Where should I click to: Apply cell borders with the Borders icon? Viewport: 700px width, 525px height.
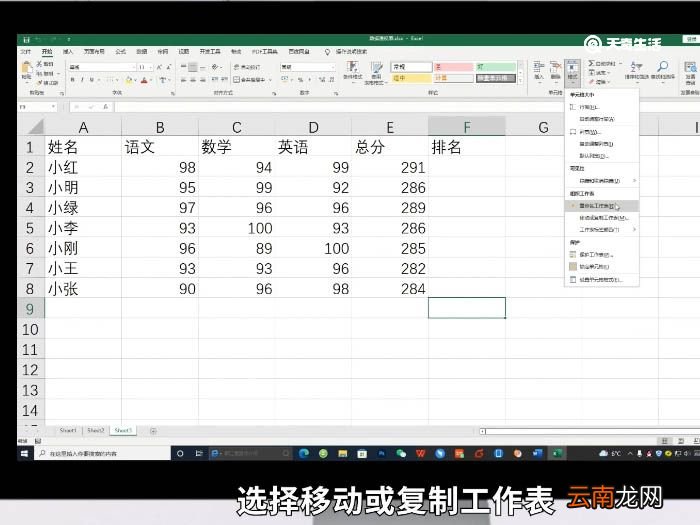[110, 80]
